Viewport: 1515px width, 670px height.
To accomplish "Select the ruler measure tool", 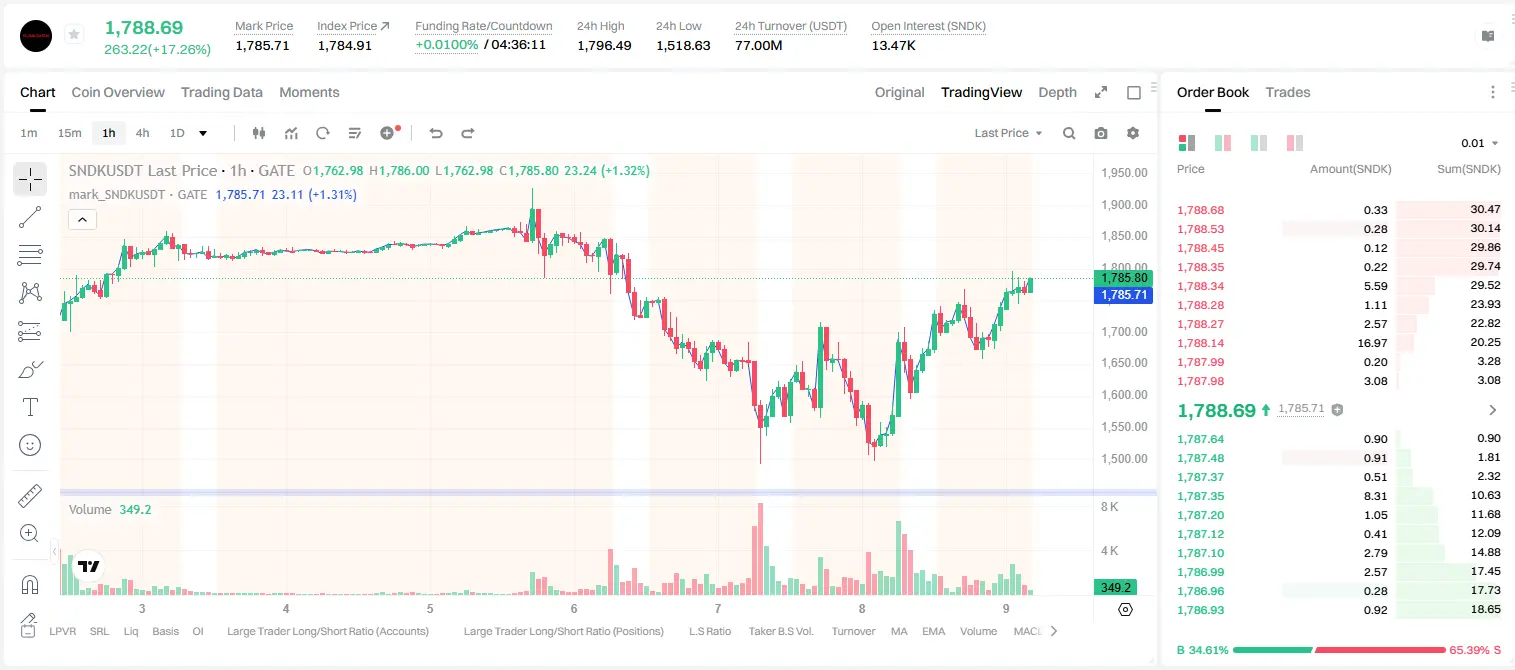I will pyautogui.click(x=30, y=496).
